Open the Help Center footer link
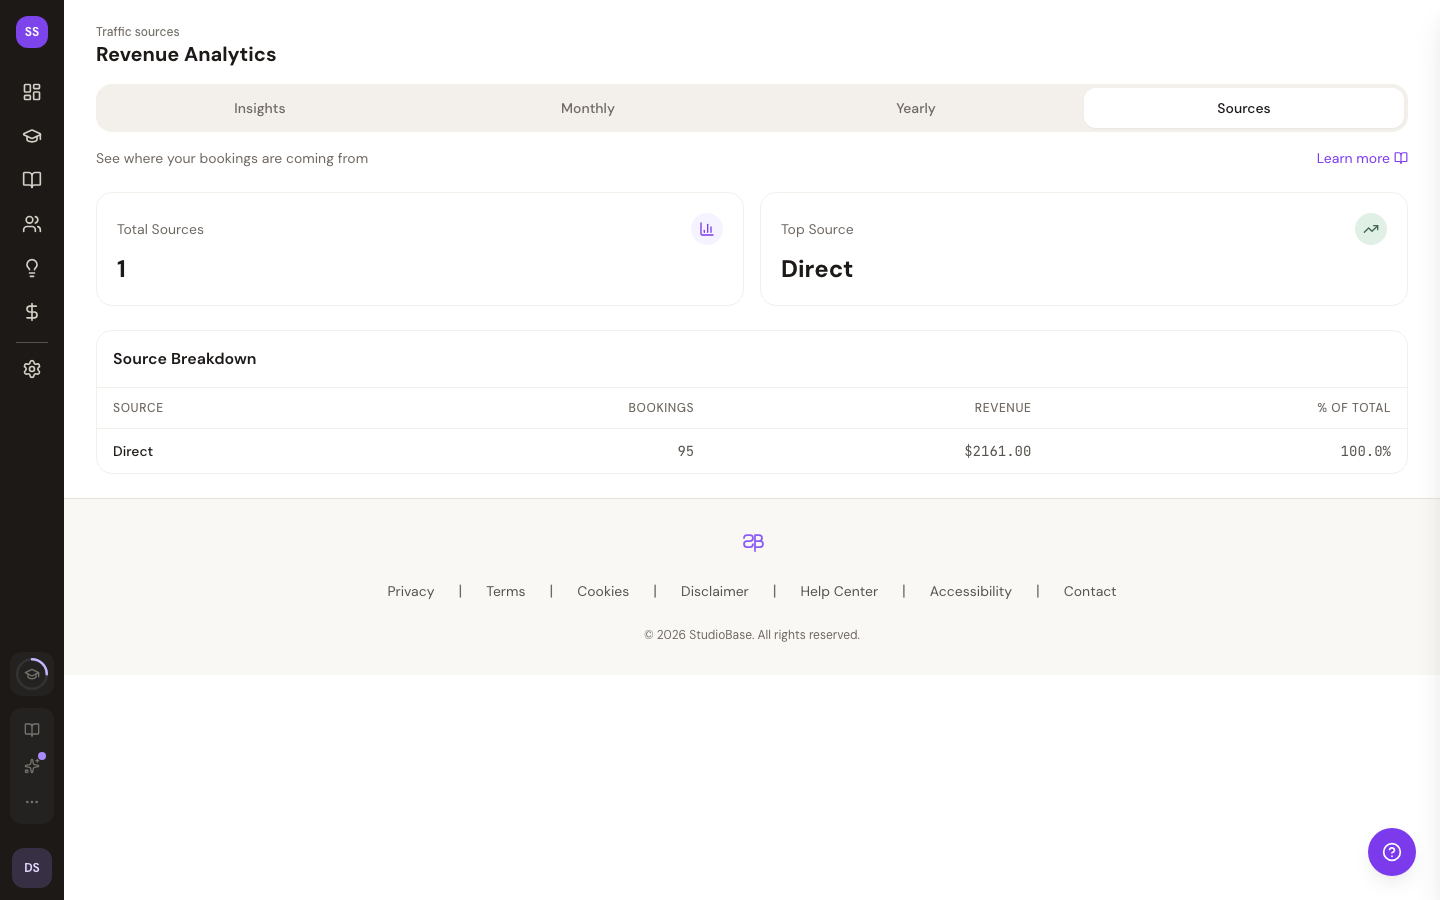The height and width of the screenshot is (900, 1440). (838, 591)
